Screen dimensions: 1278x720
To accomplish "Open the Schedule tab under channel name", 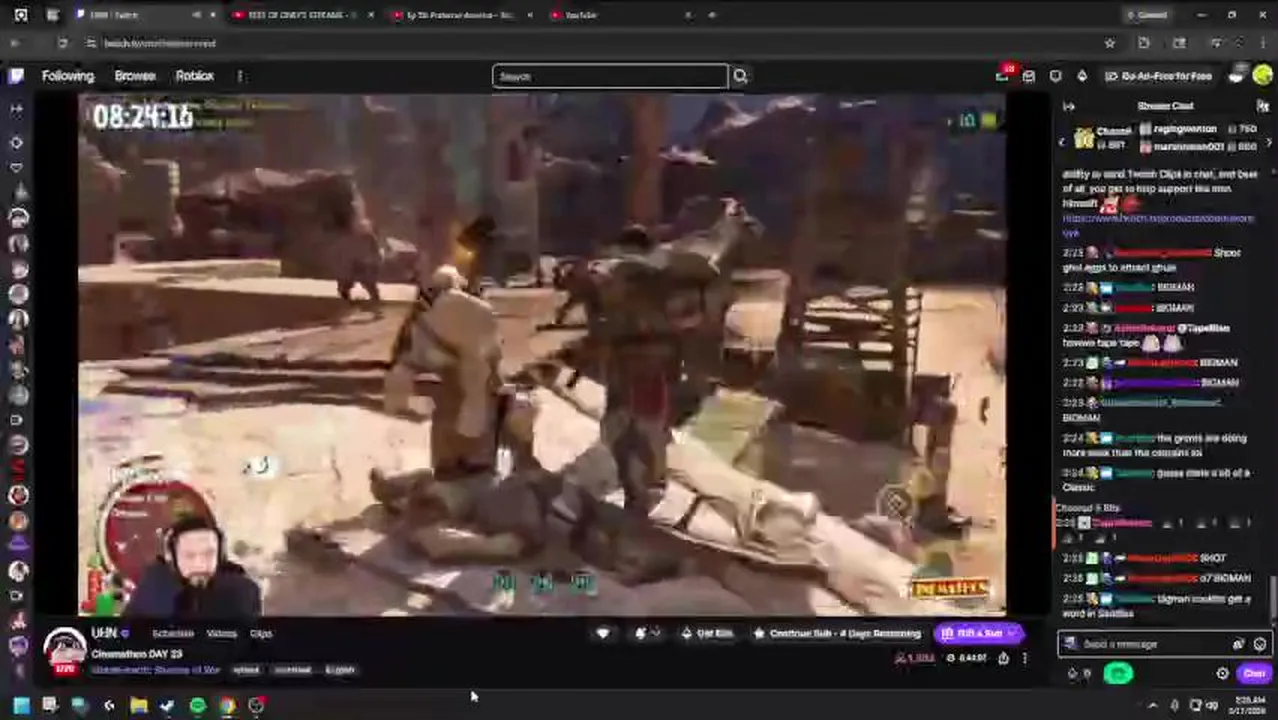I will coord(172,633).
